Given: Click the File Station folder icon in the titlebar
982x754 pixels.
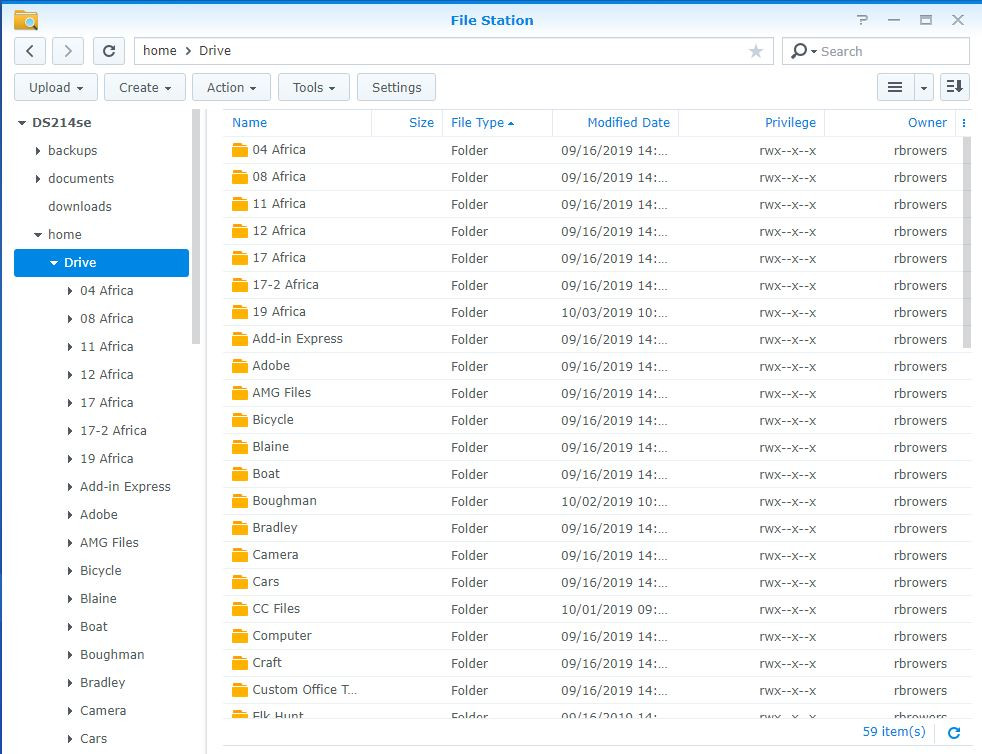Looking at the screenshot, I should coord(27,19).
